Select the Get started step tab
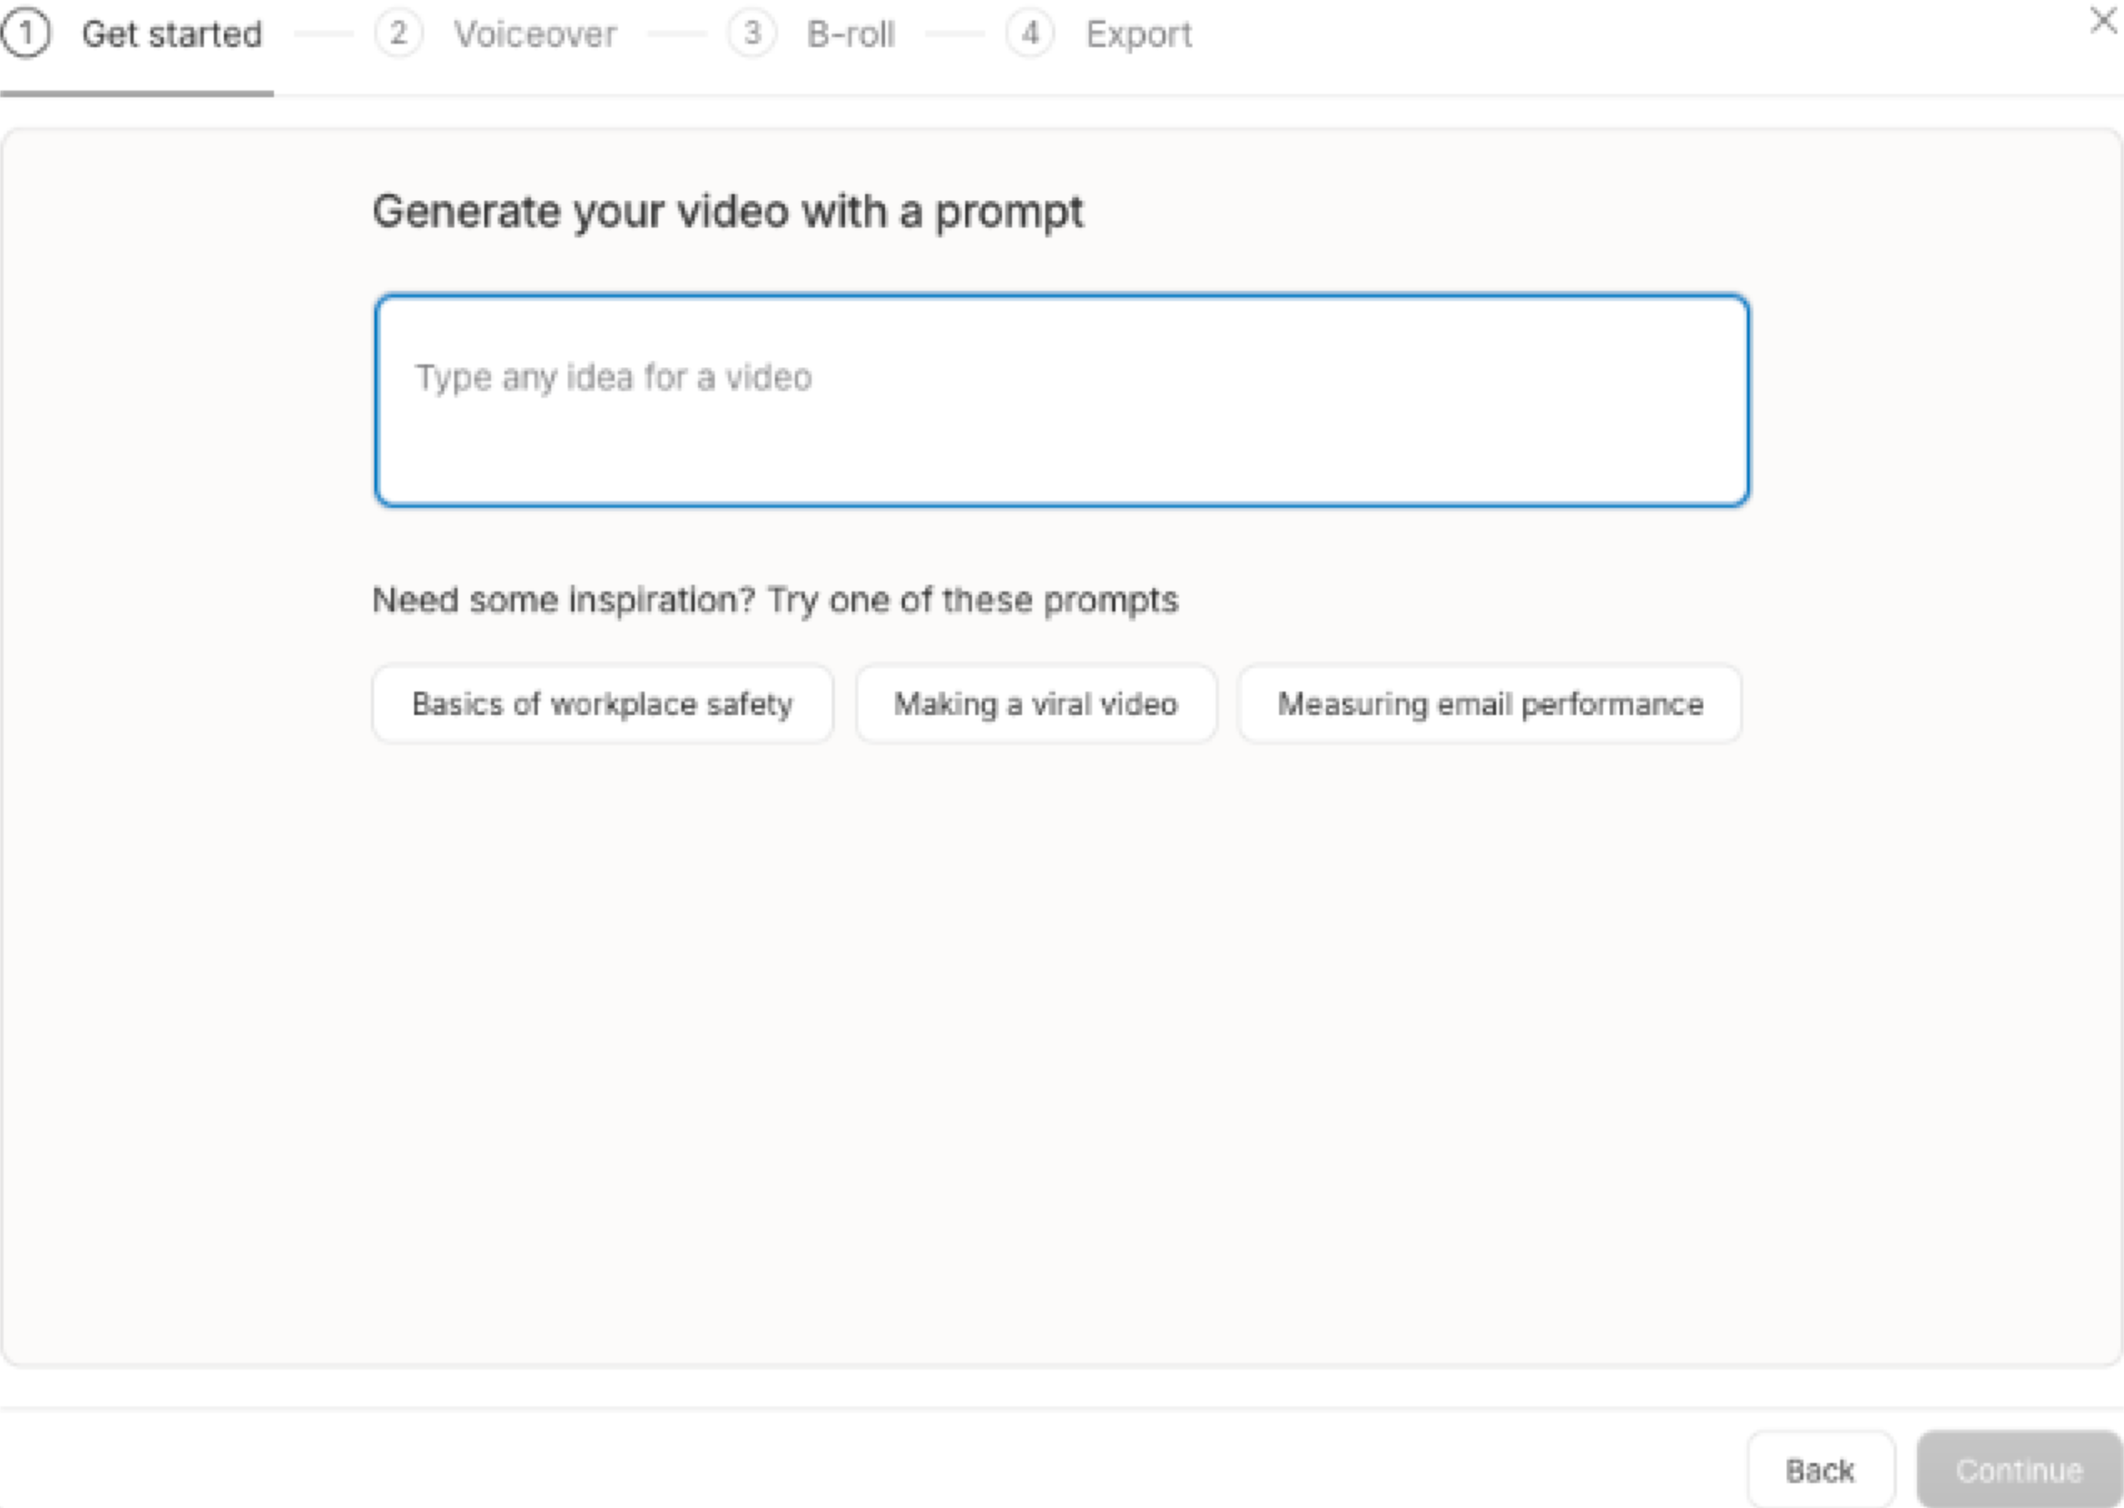 coord(172,34)
